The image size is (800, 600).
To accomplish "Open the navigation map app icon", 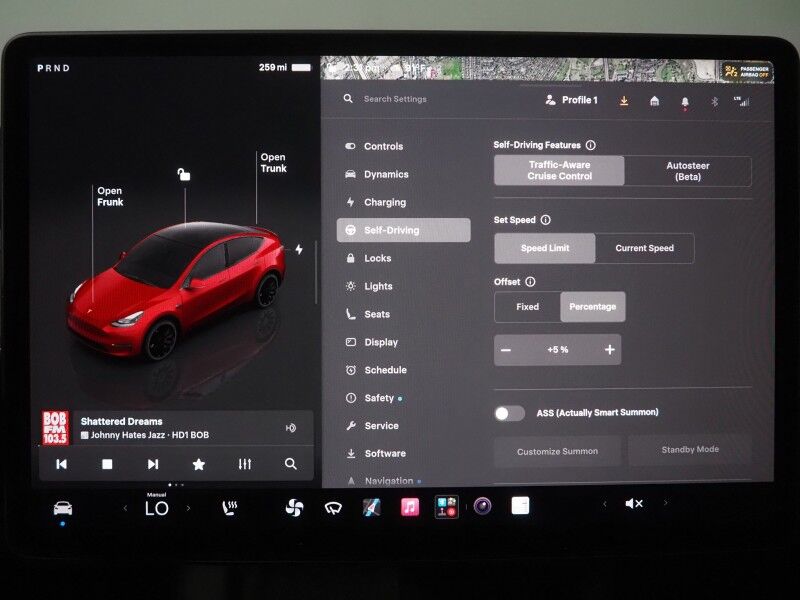I will click(x=371, y=508).
